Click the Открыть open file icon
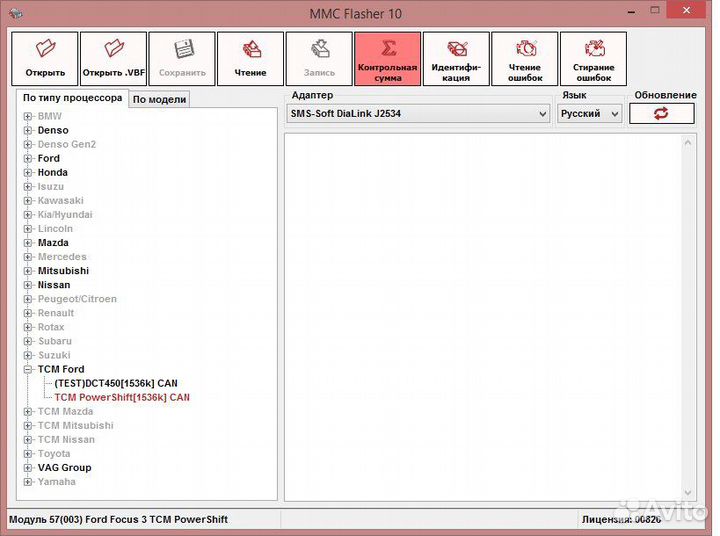Image resolution: width=720 pixels, height=536 pixels. [x=45, y=58]
